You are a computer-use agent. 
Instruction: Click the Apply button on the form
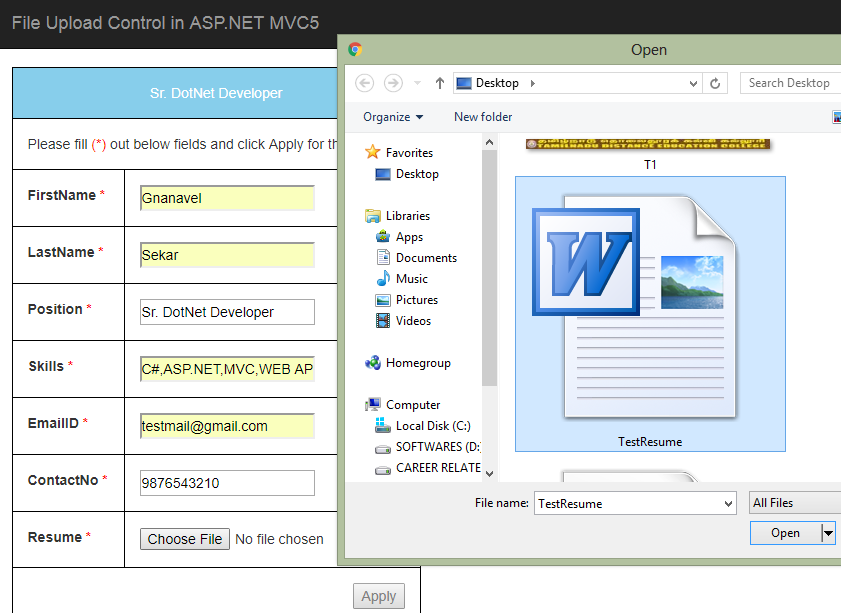[379, 595]
